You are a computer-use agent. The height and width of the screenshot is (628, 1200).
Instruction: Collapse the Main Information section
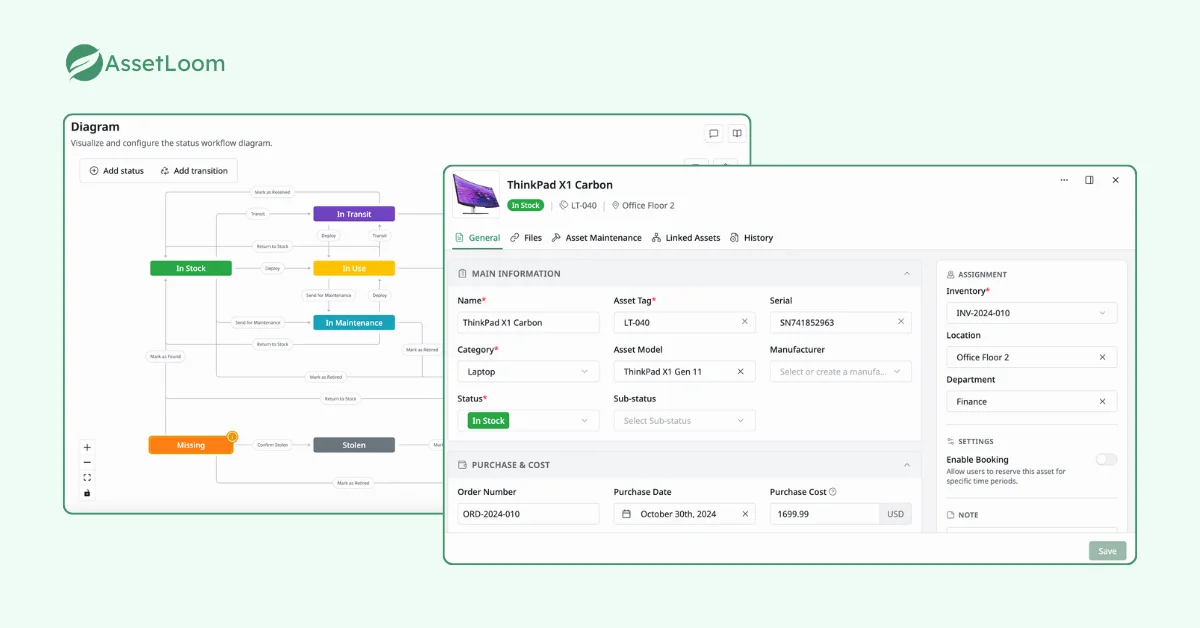(x=907, y=273)
